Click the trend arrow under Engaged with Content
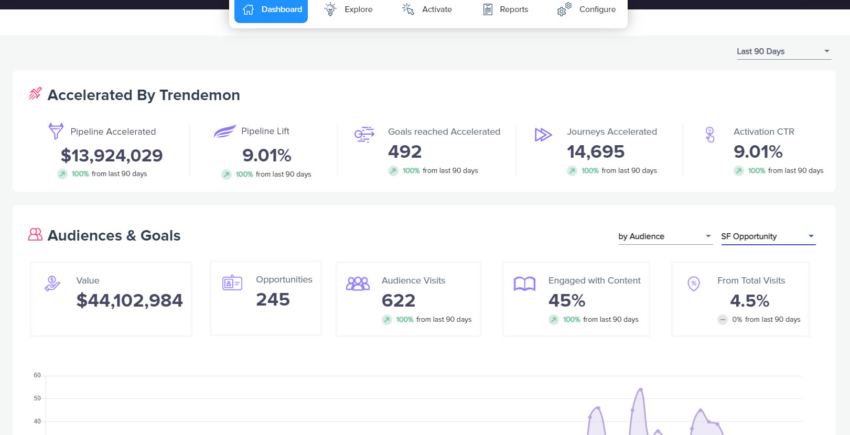Image resolution: width=850 pixels, height=435 pixels. 553,320
